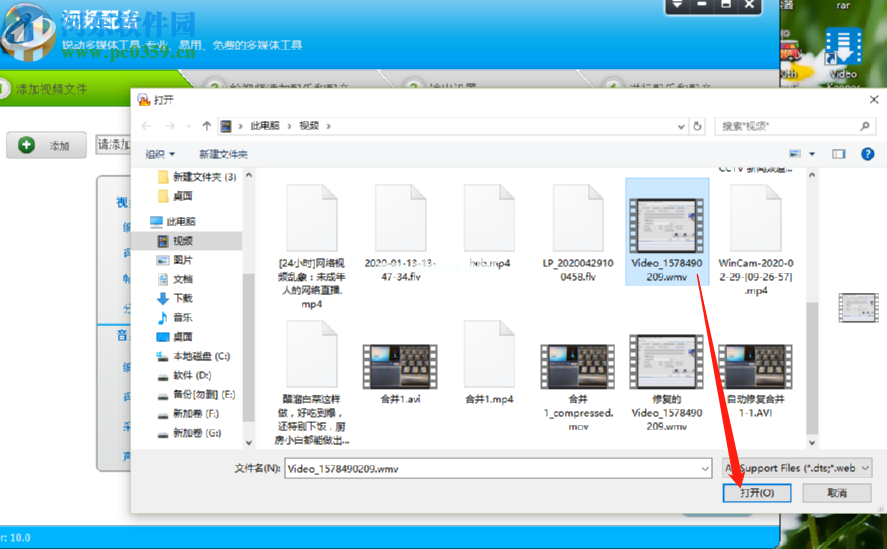Open the 组织 dropdown menu

coord(160,154)
